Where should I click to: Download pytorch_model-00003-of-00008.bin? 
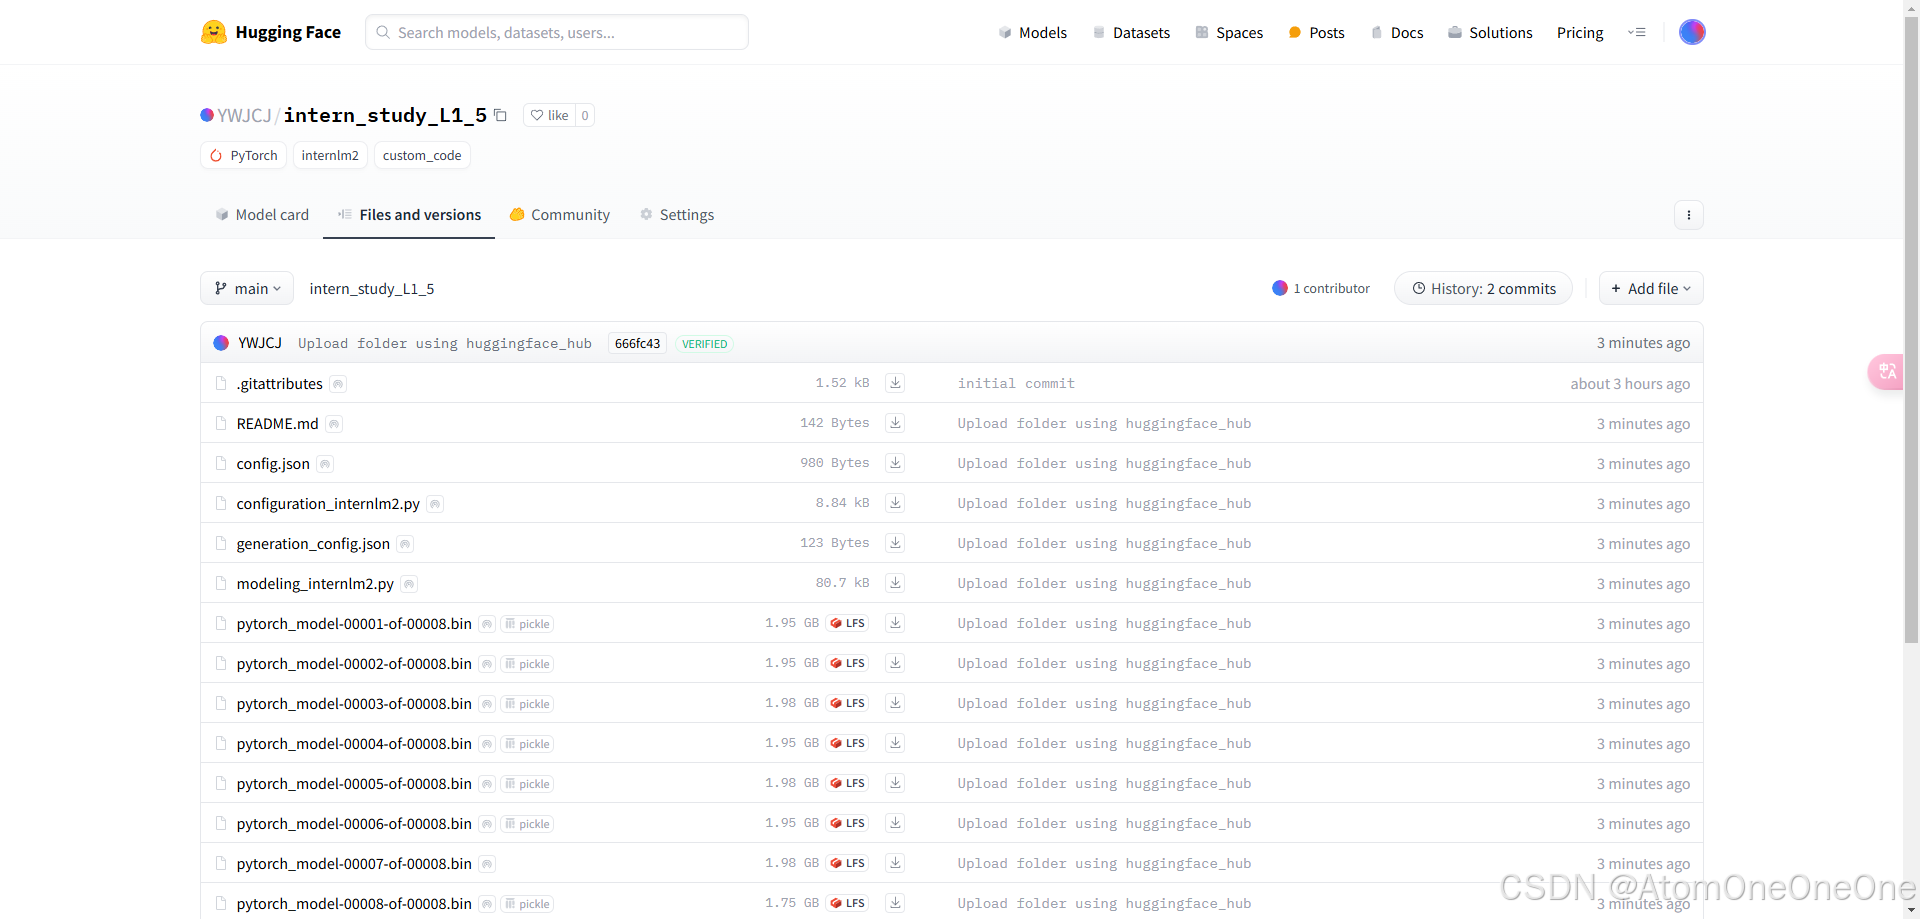tap(895, 703)
